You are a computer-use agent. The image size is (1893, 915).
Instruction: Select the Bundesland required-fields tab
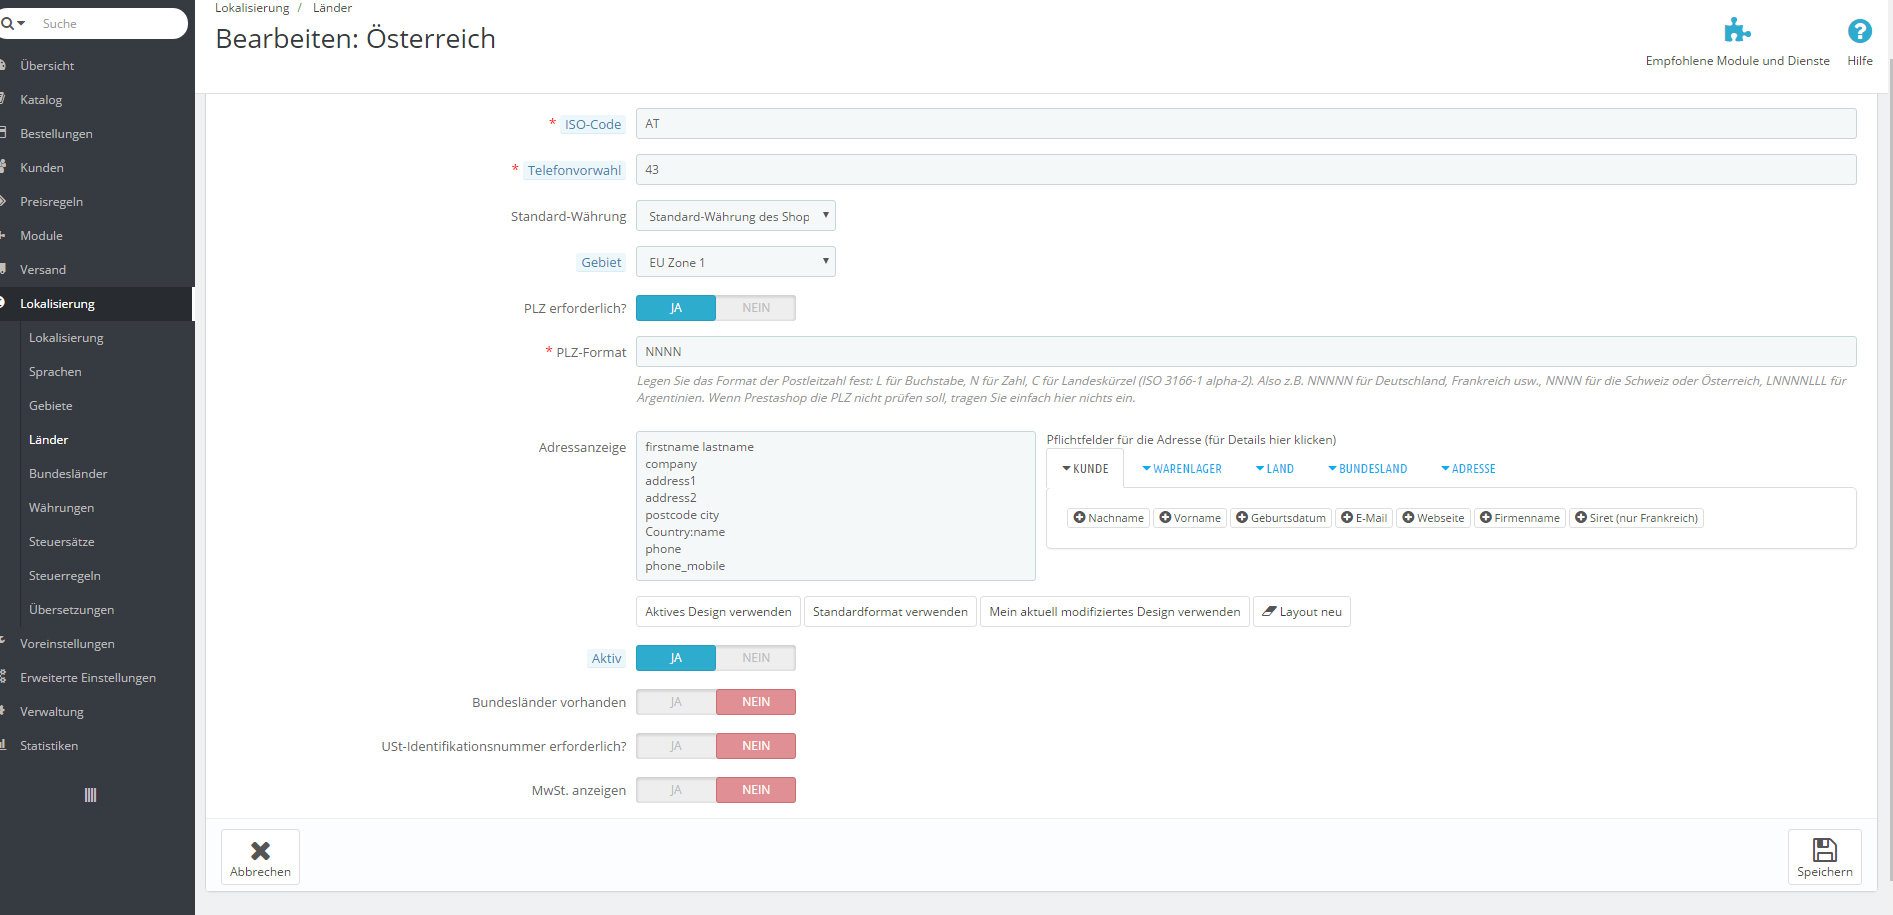(x=1368, y=469)
